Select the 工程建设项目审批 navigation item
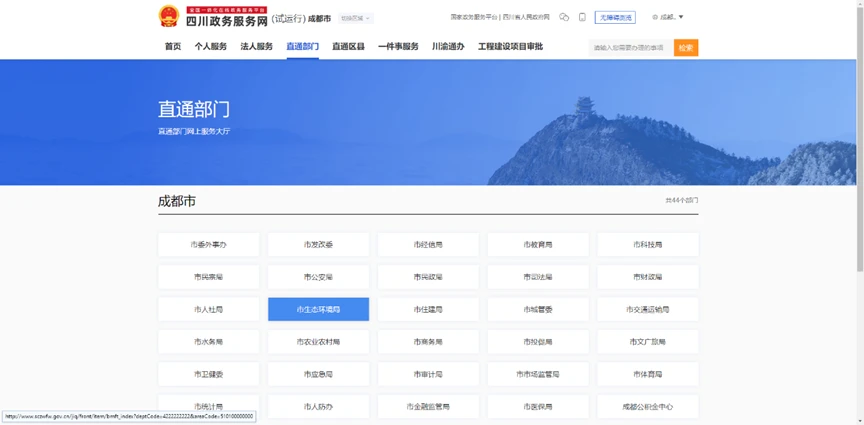Image resolution: width=864 pixels, height=425 pixels. (510, 46)
